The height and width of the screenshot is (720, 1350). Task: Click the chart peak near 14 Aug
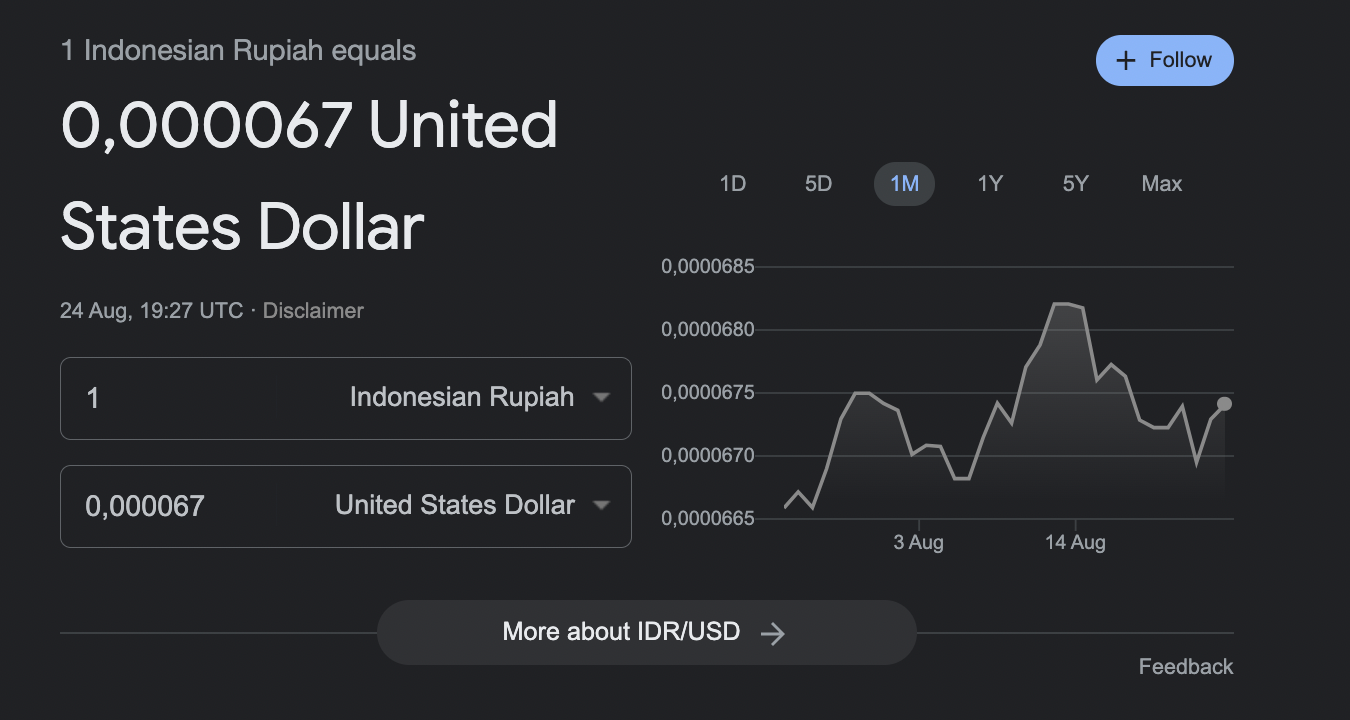point(1065,303)
